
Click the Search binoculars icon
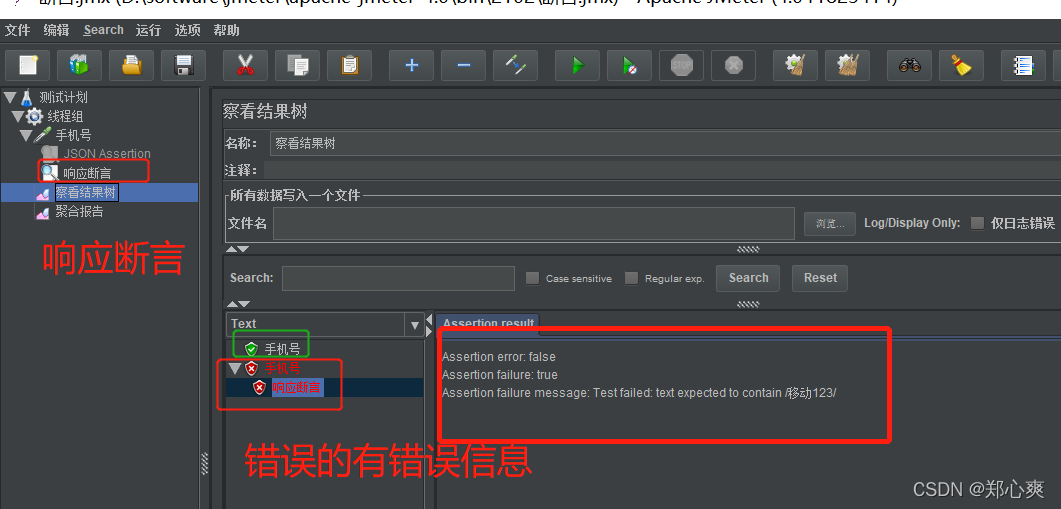(x=909, y=65)
